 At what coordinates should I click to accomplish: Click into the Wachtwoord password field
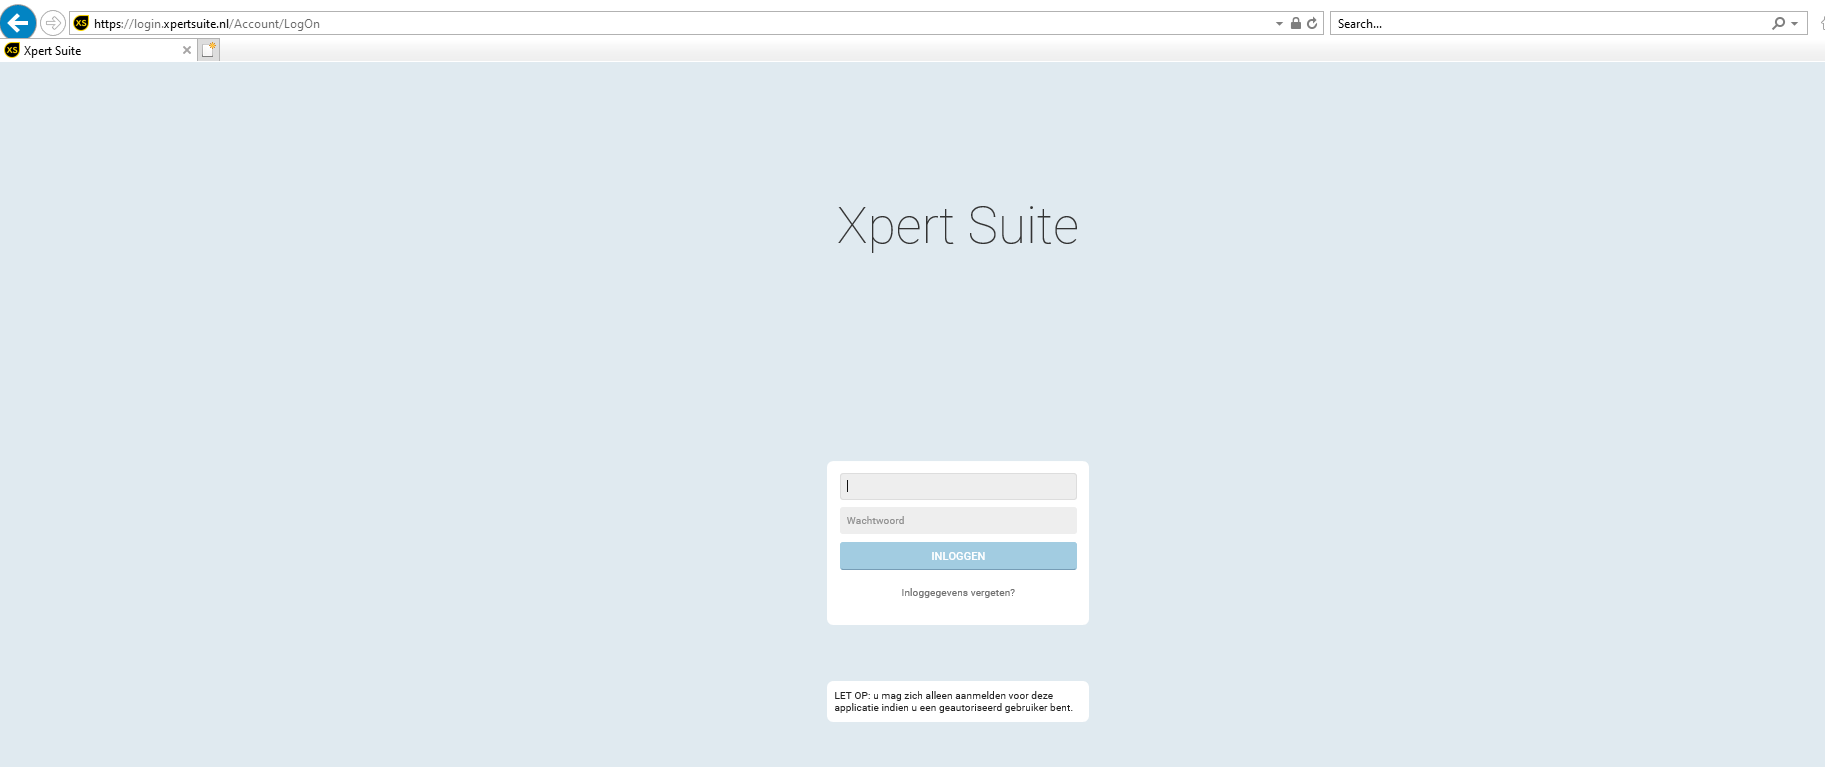click(x=957, y=520)
